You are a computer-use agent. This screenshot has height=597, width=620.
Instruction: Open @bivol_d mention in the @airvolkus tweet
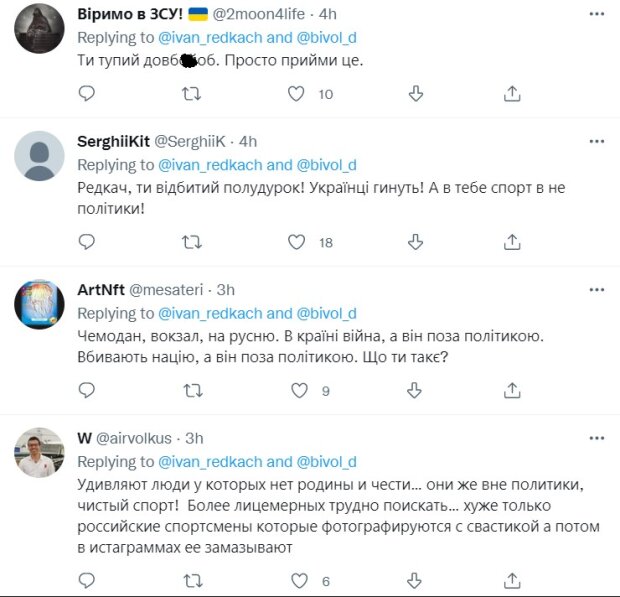tap(327, 462)
